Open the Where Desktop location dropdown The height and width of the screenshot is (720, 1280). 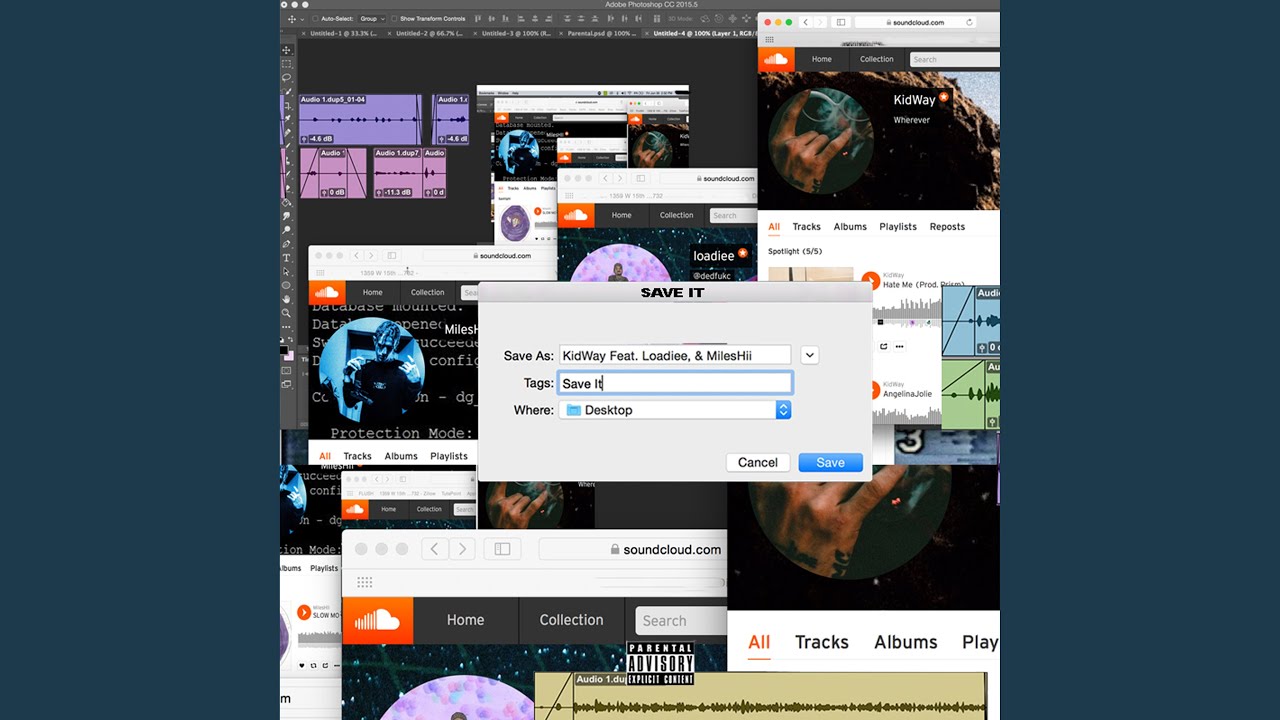click(675, 410)
